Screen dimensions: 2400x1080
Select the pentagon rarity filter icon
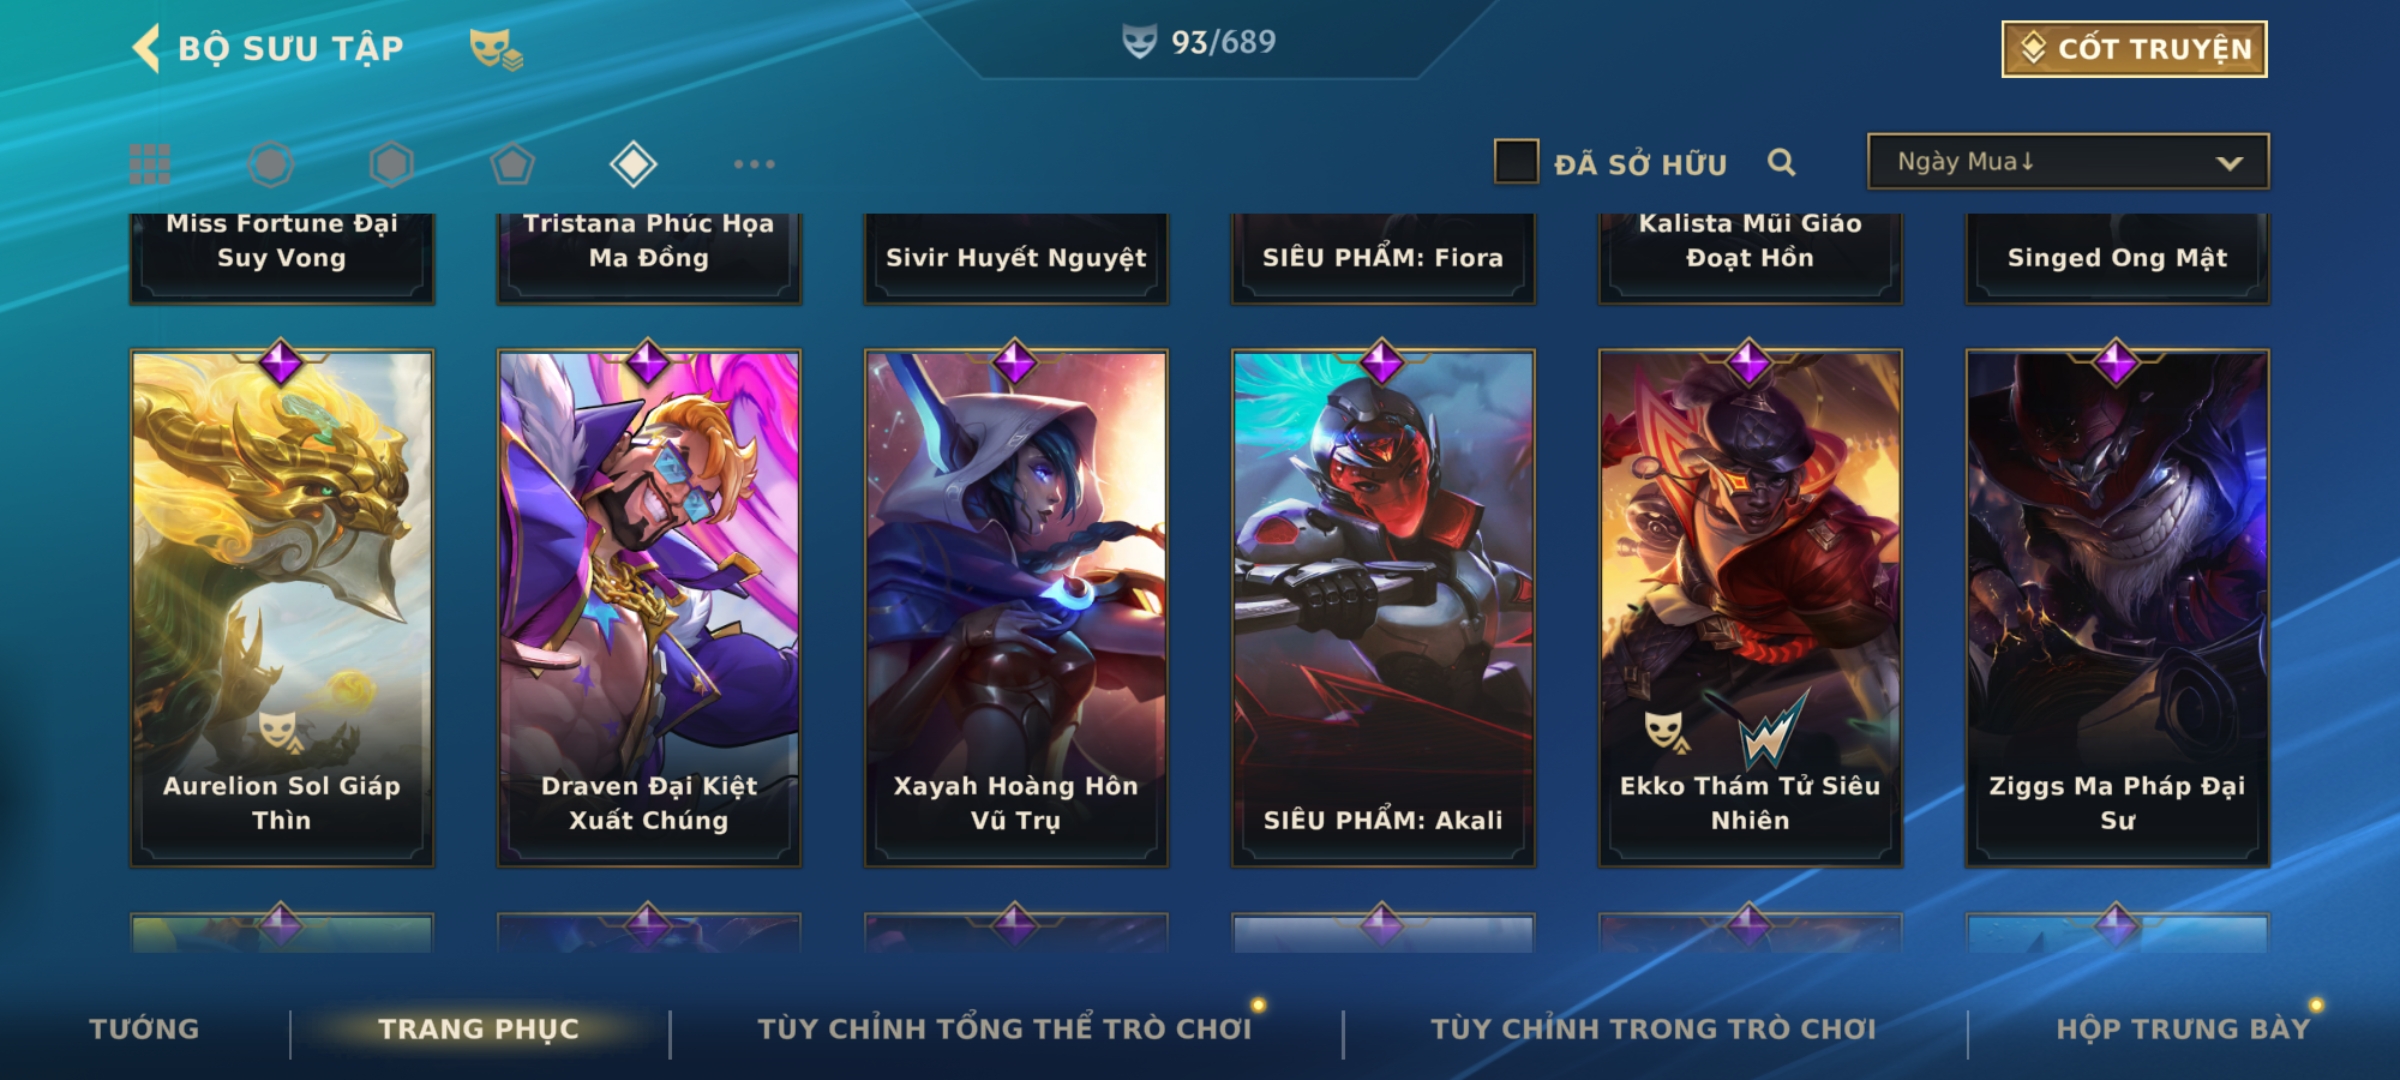point(512,164)
